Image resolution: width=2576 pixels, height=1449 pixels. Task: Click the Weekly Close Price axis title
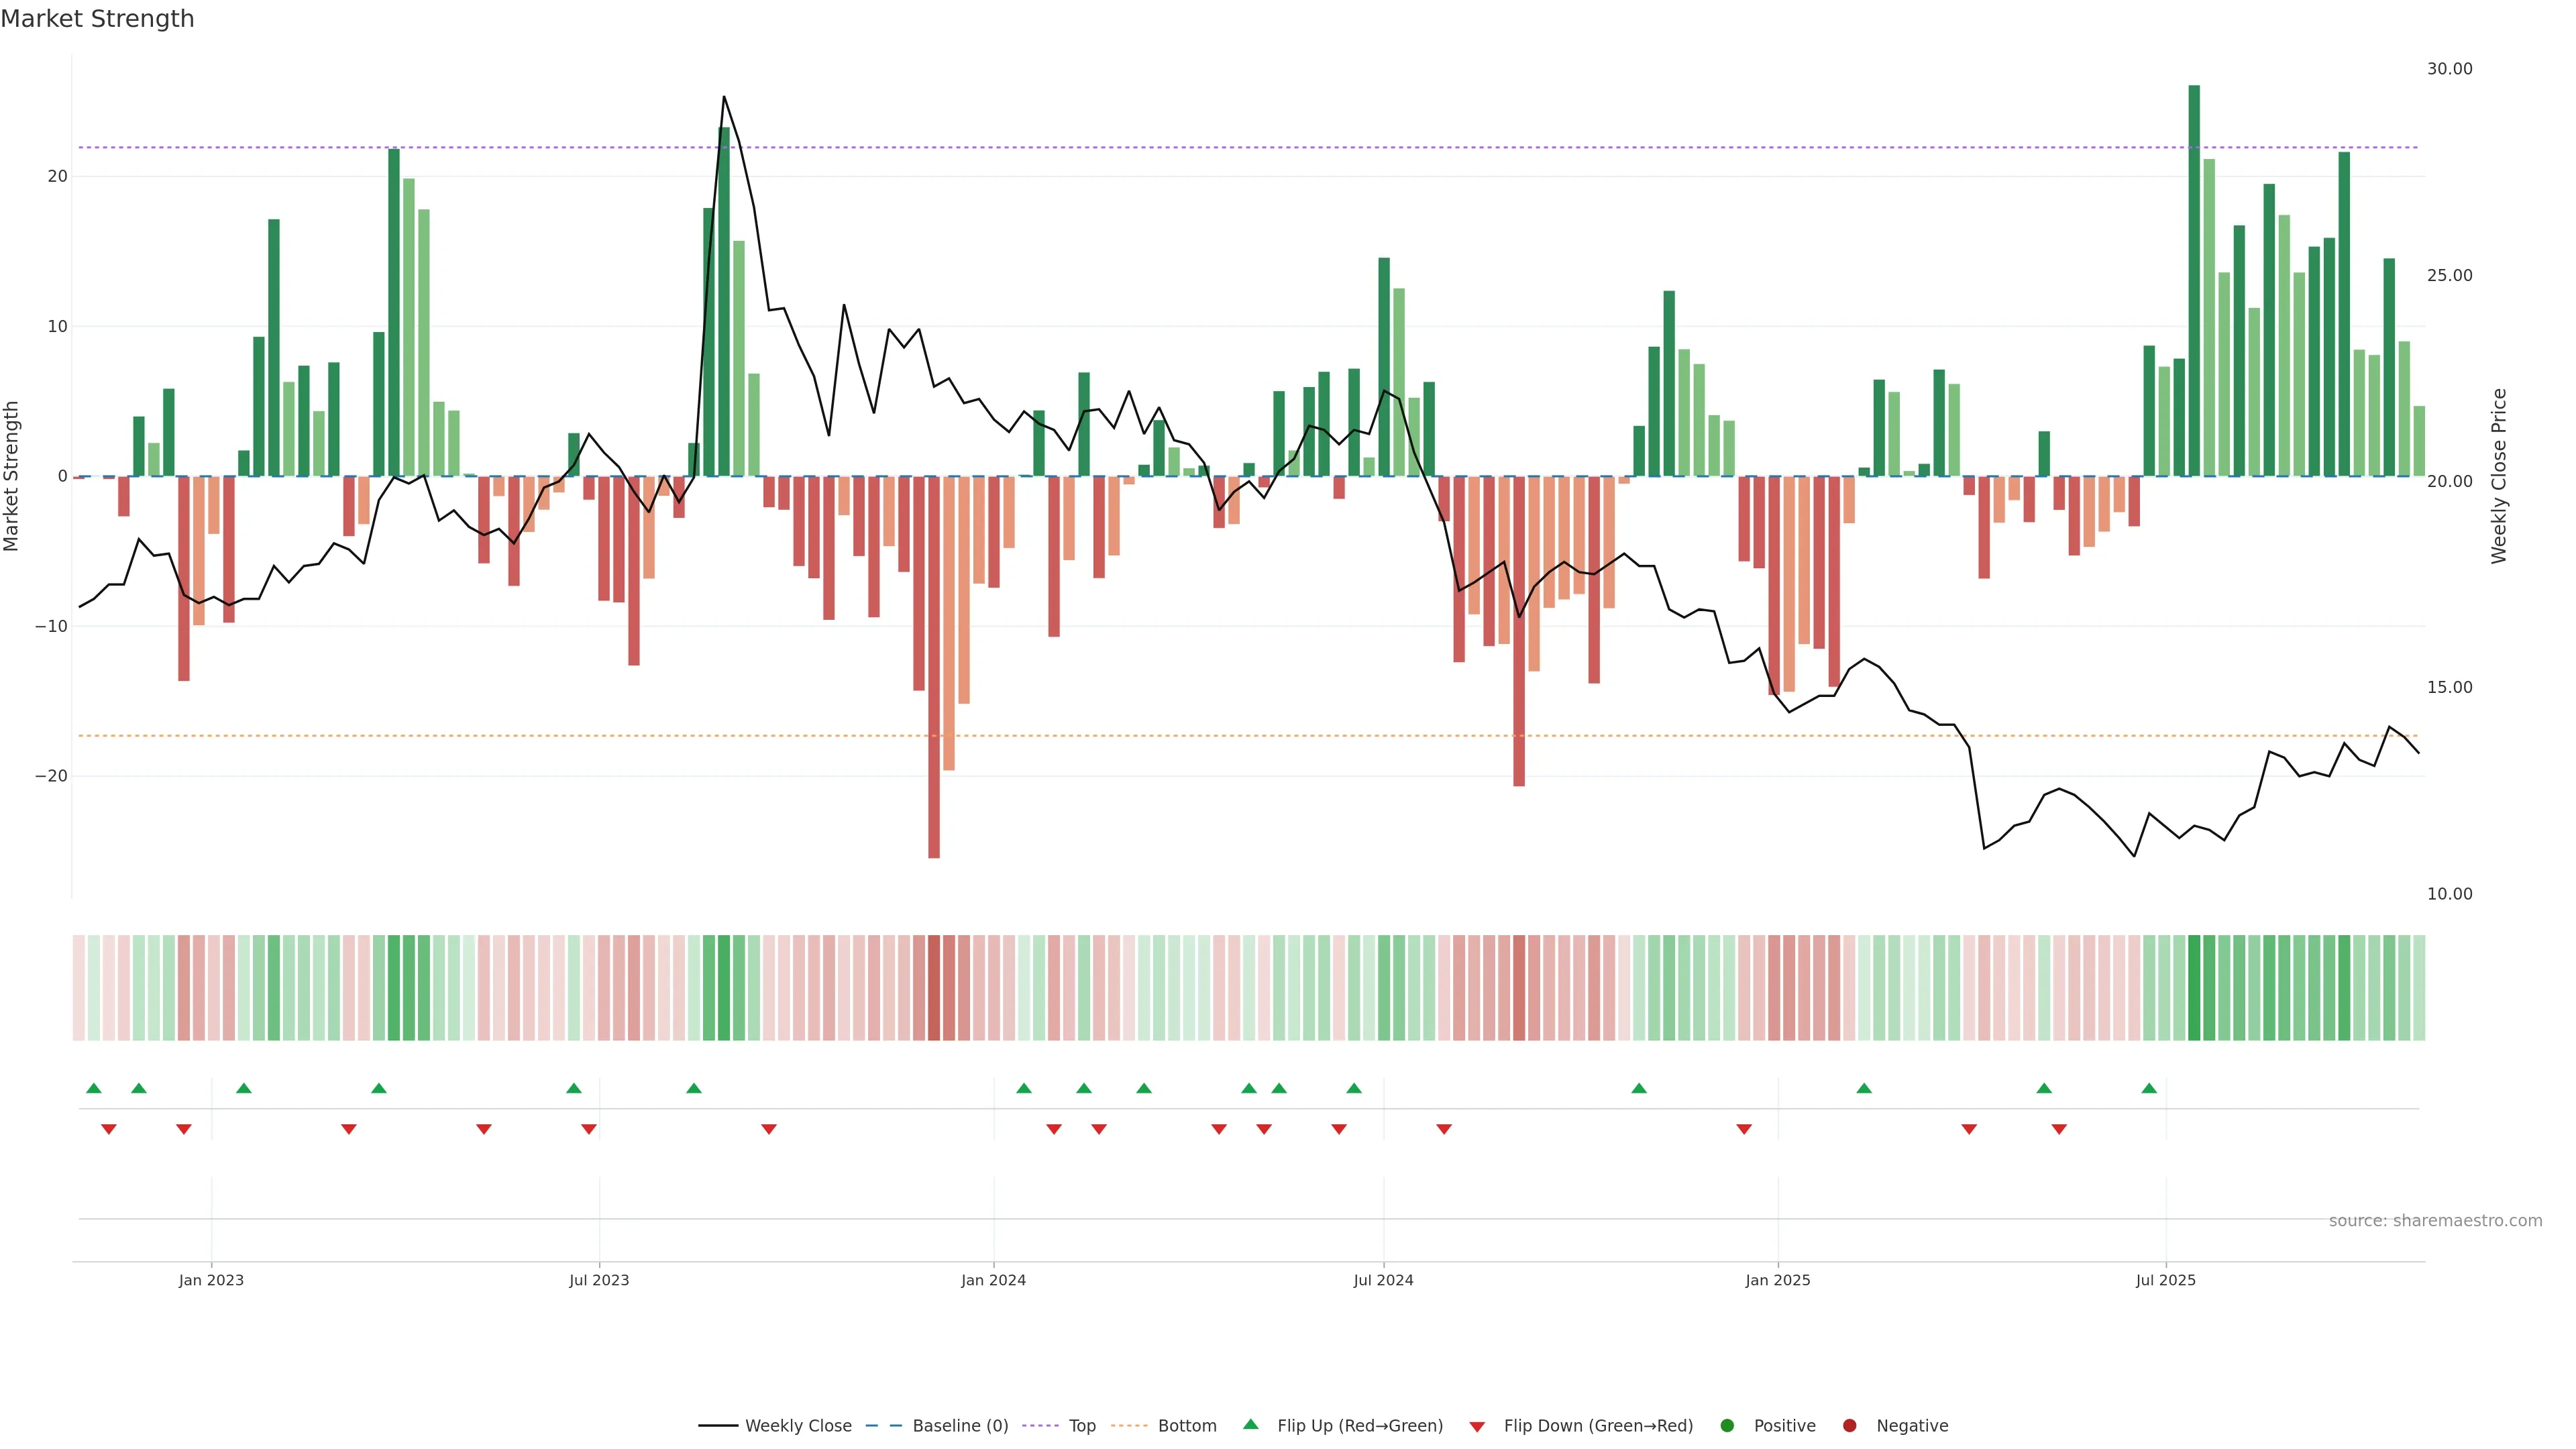coord(2499,476)
